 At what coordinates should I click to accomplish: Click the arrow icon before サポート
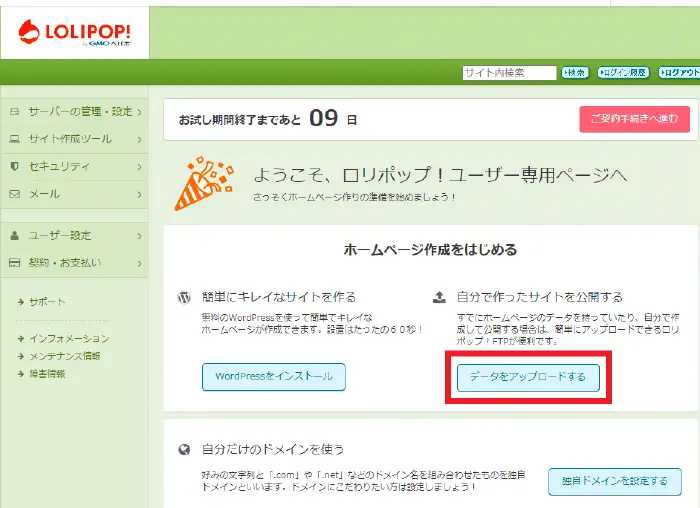coord(21,302)
